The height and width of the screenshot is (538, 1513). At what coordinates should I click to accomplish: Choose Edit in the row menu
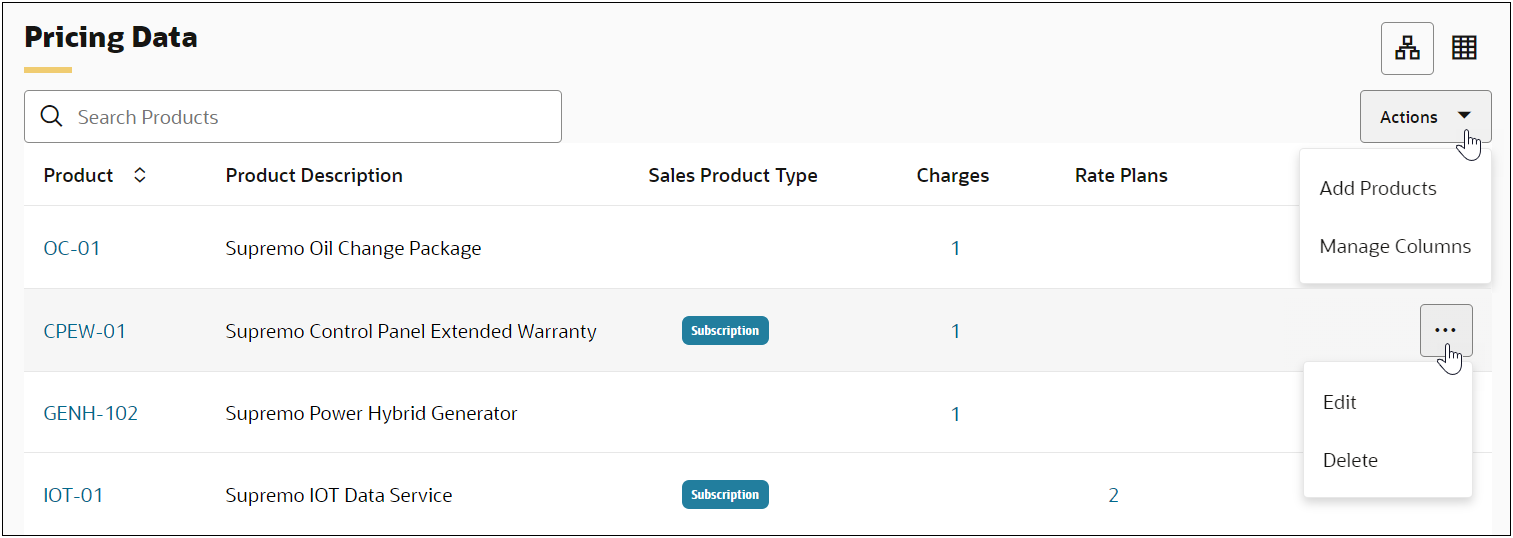(x=1339, y=402)
